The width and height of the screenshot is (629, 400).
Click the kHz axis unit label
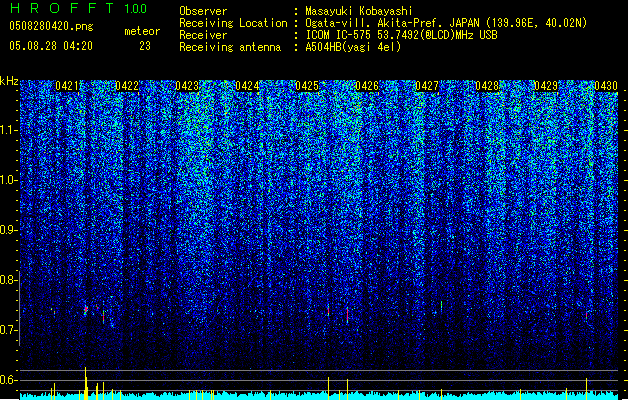9,81
